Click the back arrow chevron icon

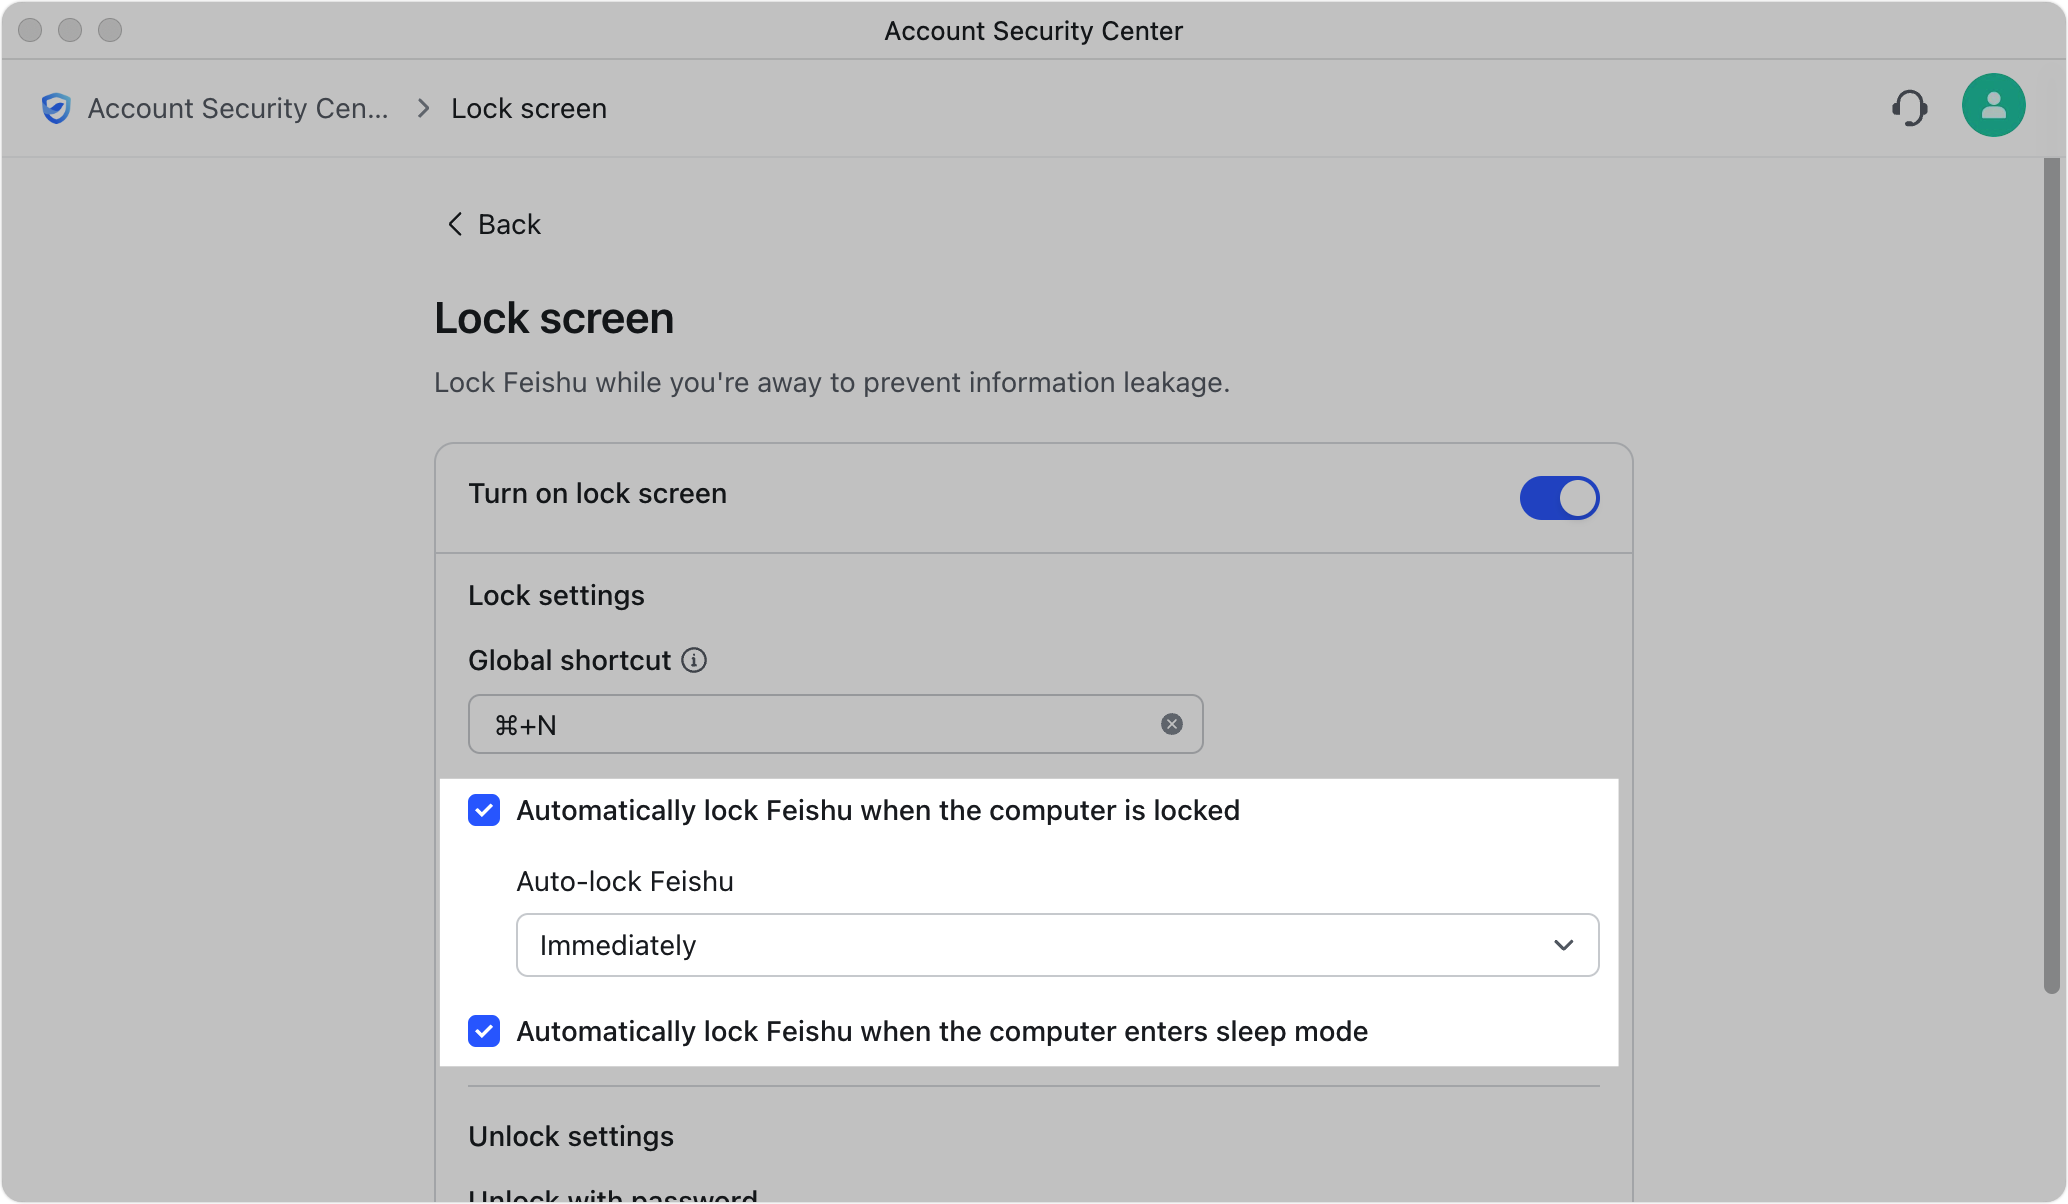coord(455,224)
